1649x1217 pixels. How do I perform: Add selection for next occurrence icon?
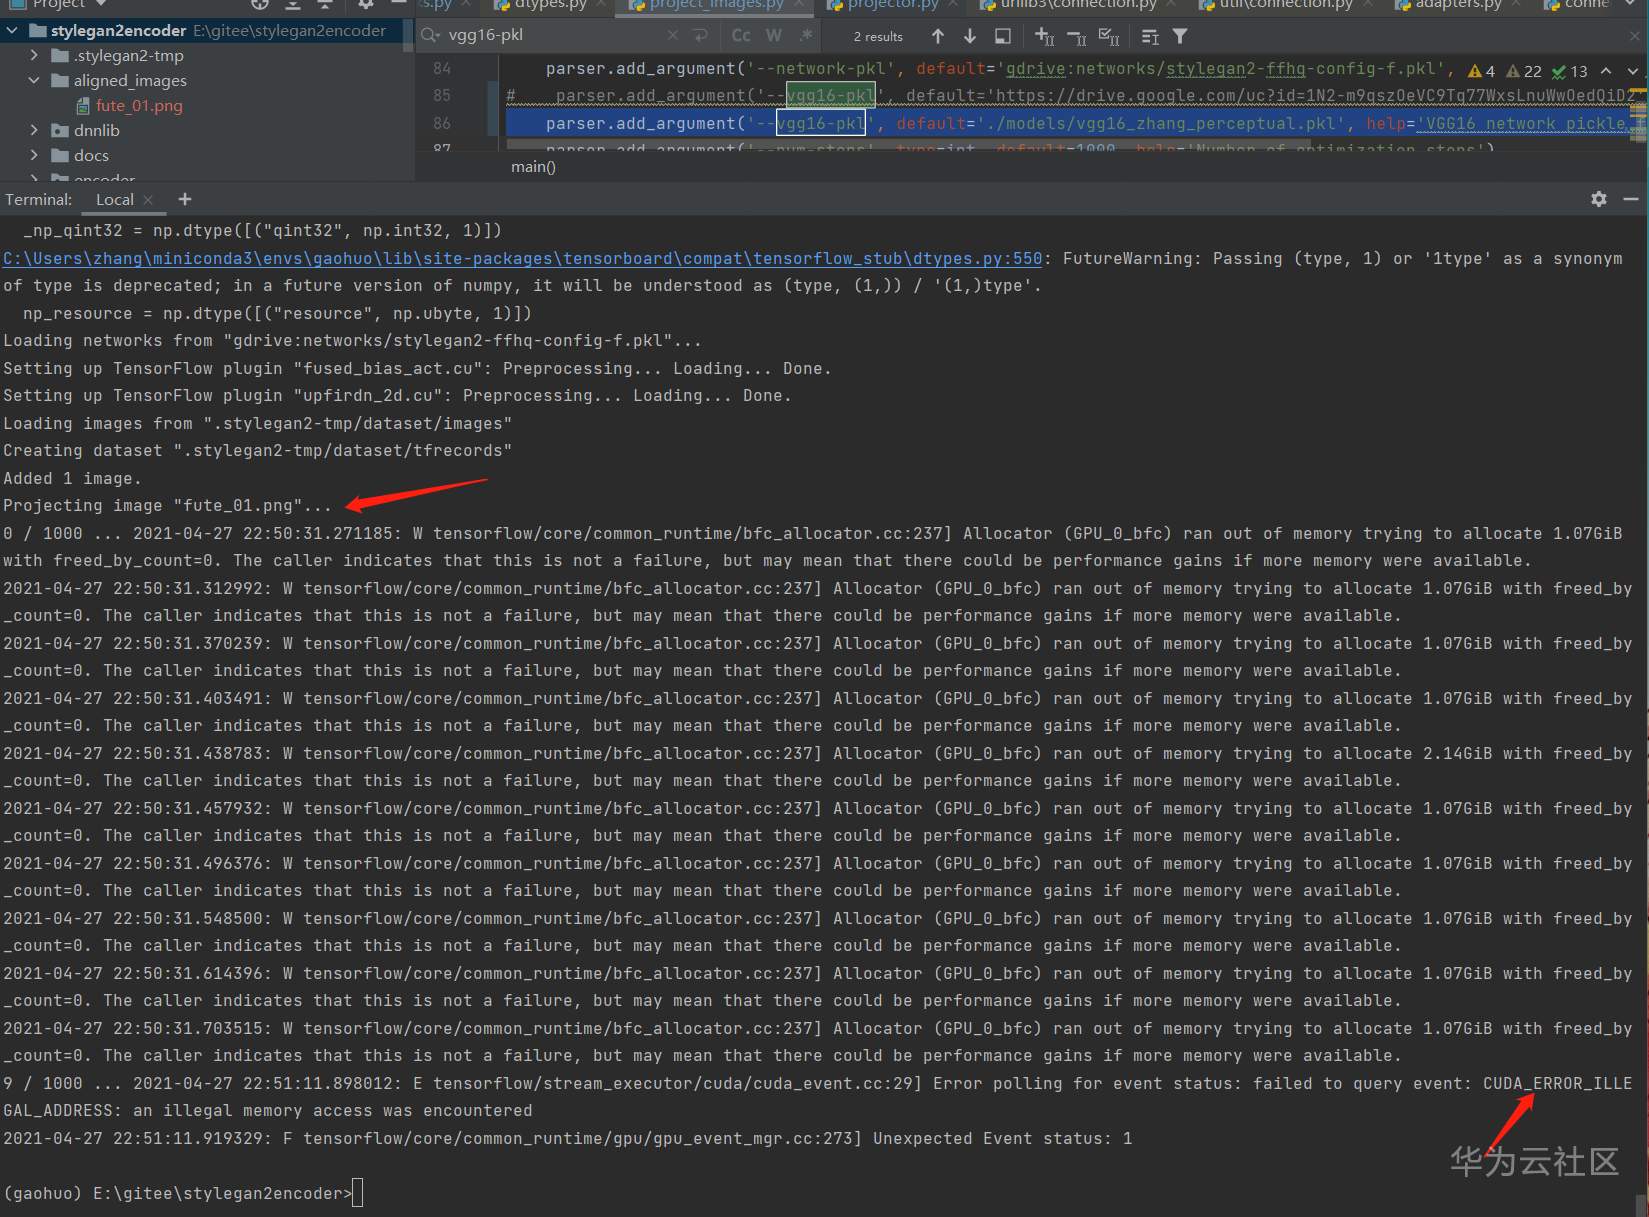(1044, 36)
